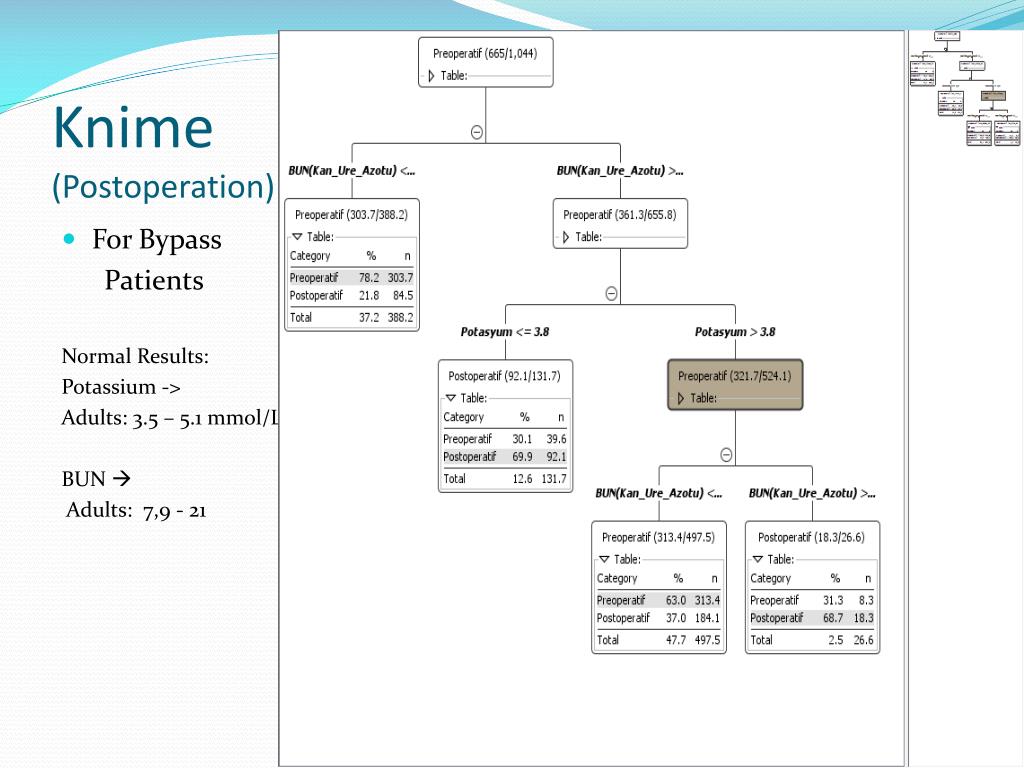1024x768 pixels.
Task: Click the top-left 'BUN(Kan_Ure_Azotu) <...' label
Action: (x=352, y=171)
